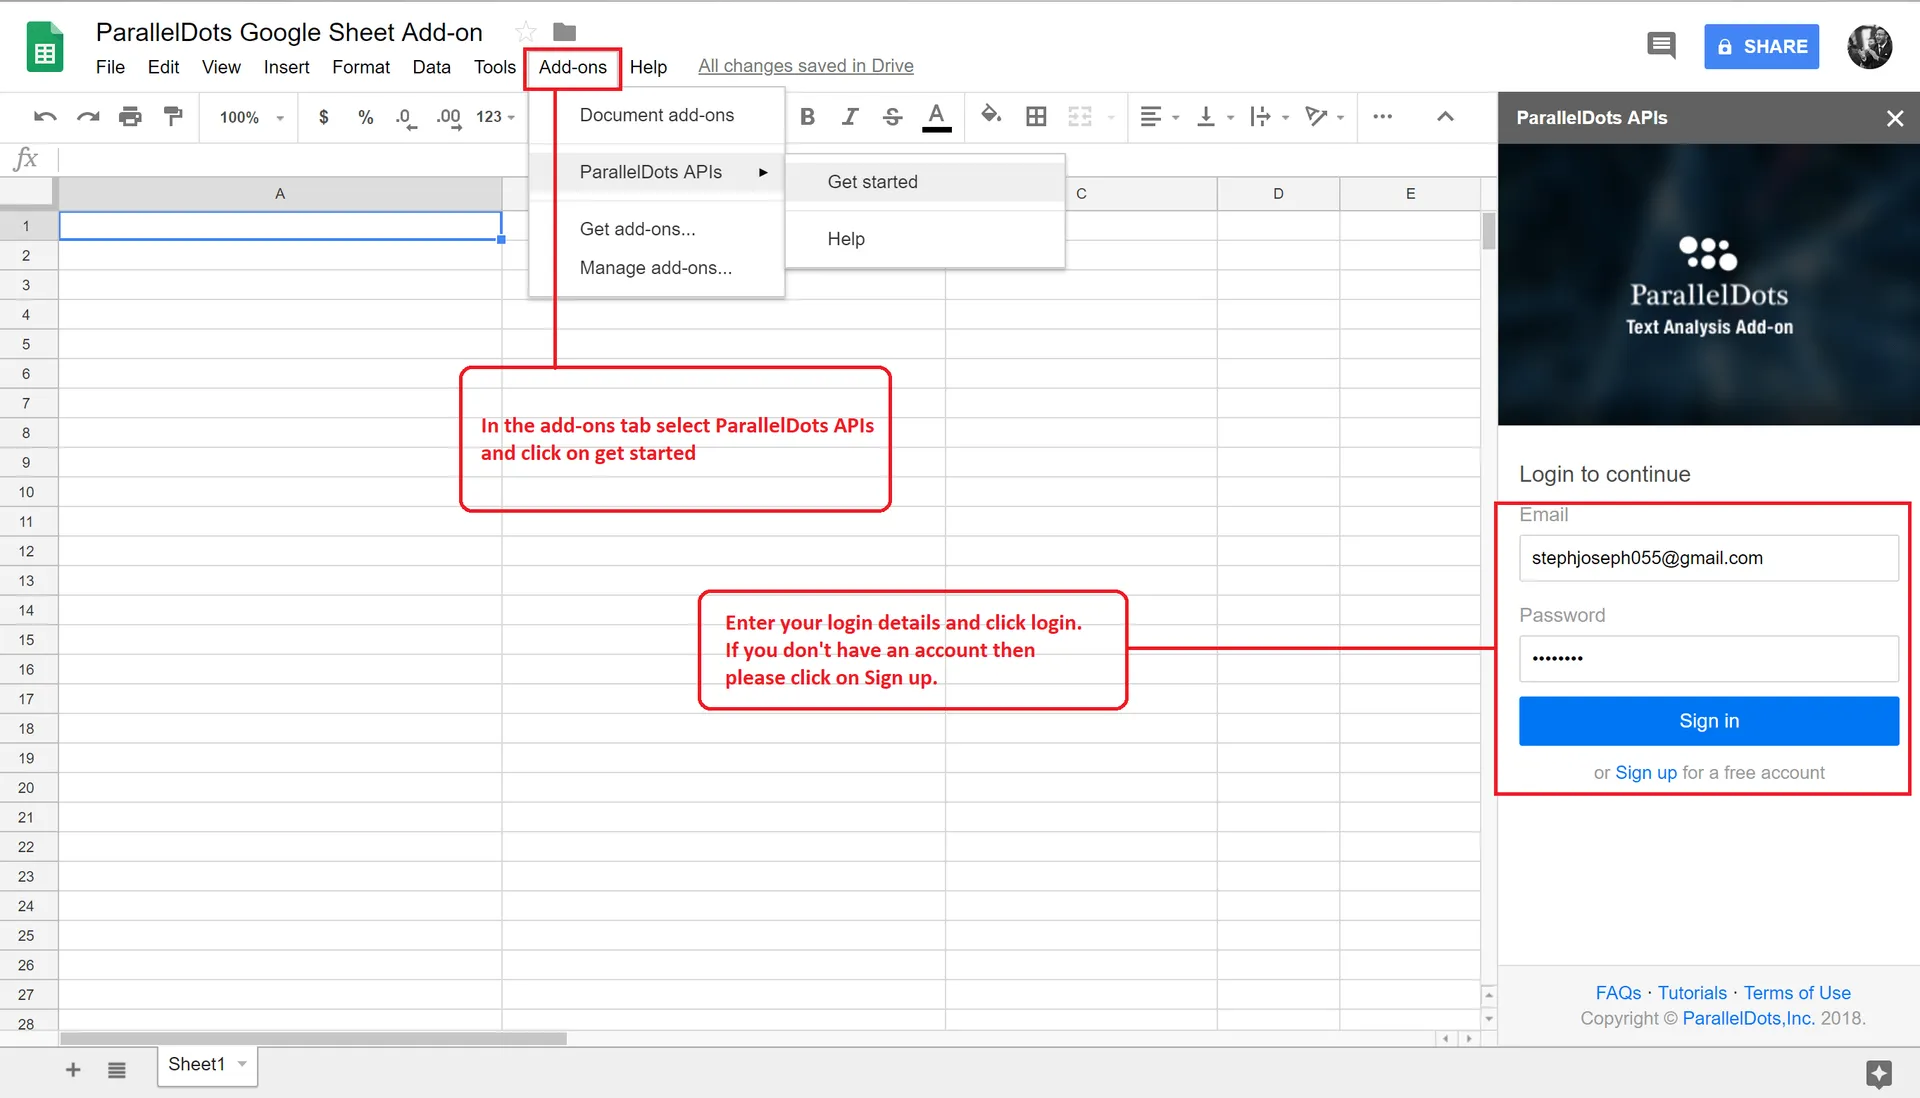Open the Insert menu
This screenshot has height=1098, width=1920.
coord(286,67)
